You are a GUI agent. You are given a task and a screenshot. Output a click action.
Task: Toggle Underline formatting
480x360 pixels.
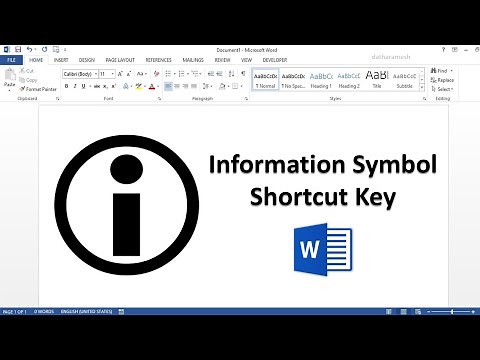[83, 86]
